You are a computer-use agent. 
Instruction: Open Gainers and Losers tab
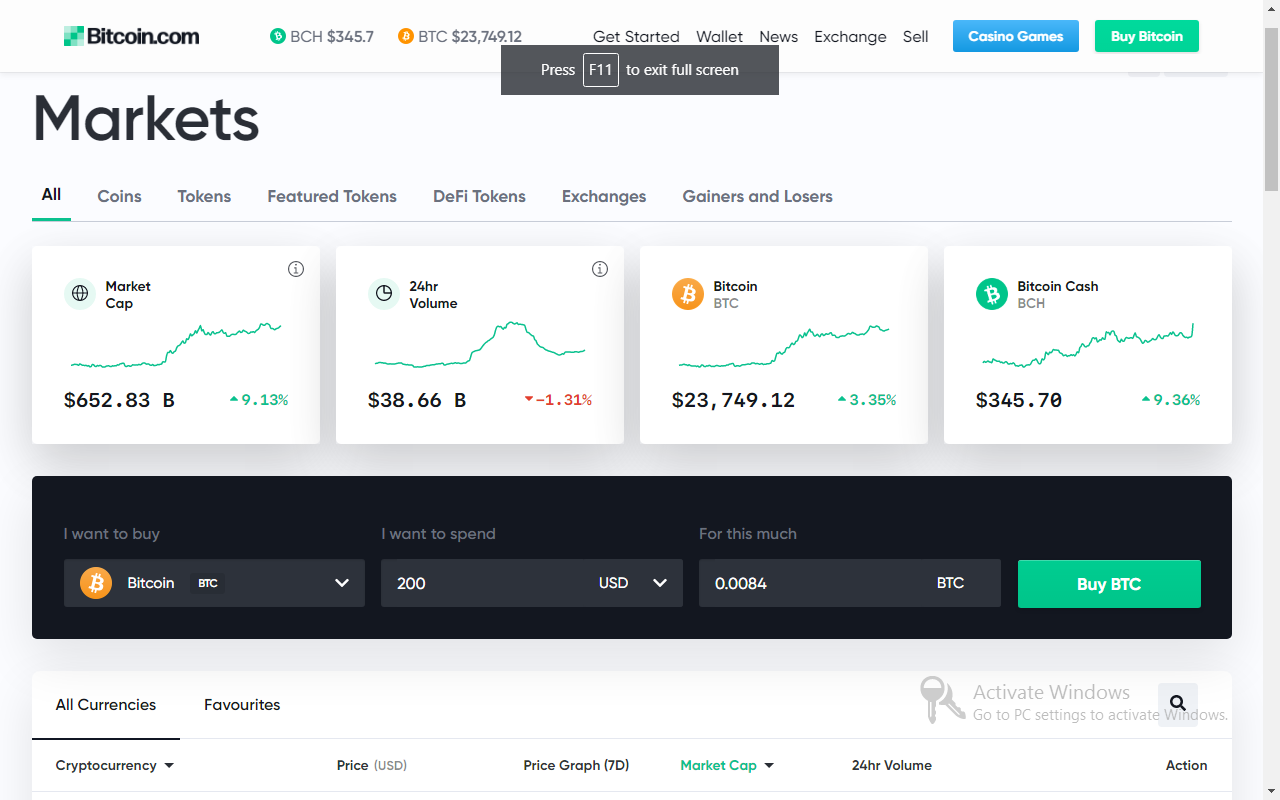pyautogui.click(x=758, y=196)
